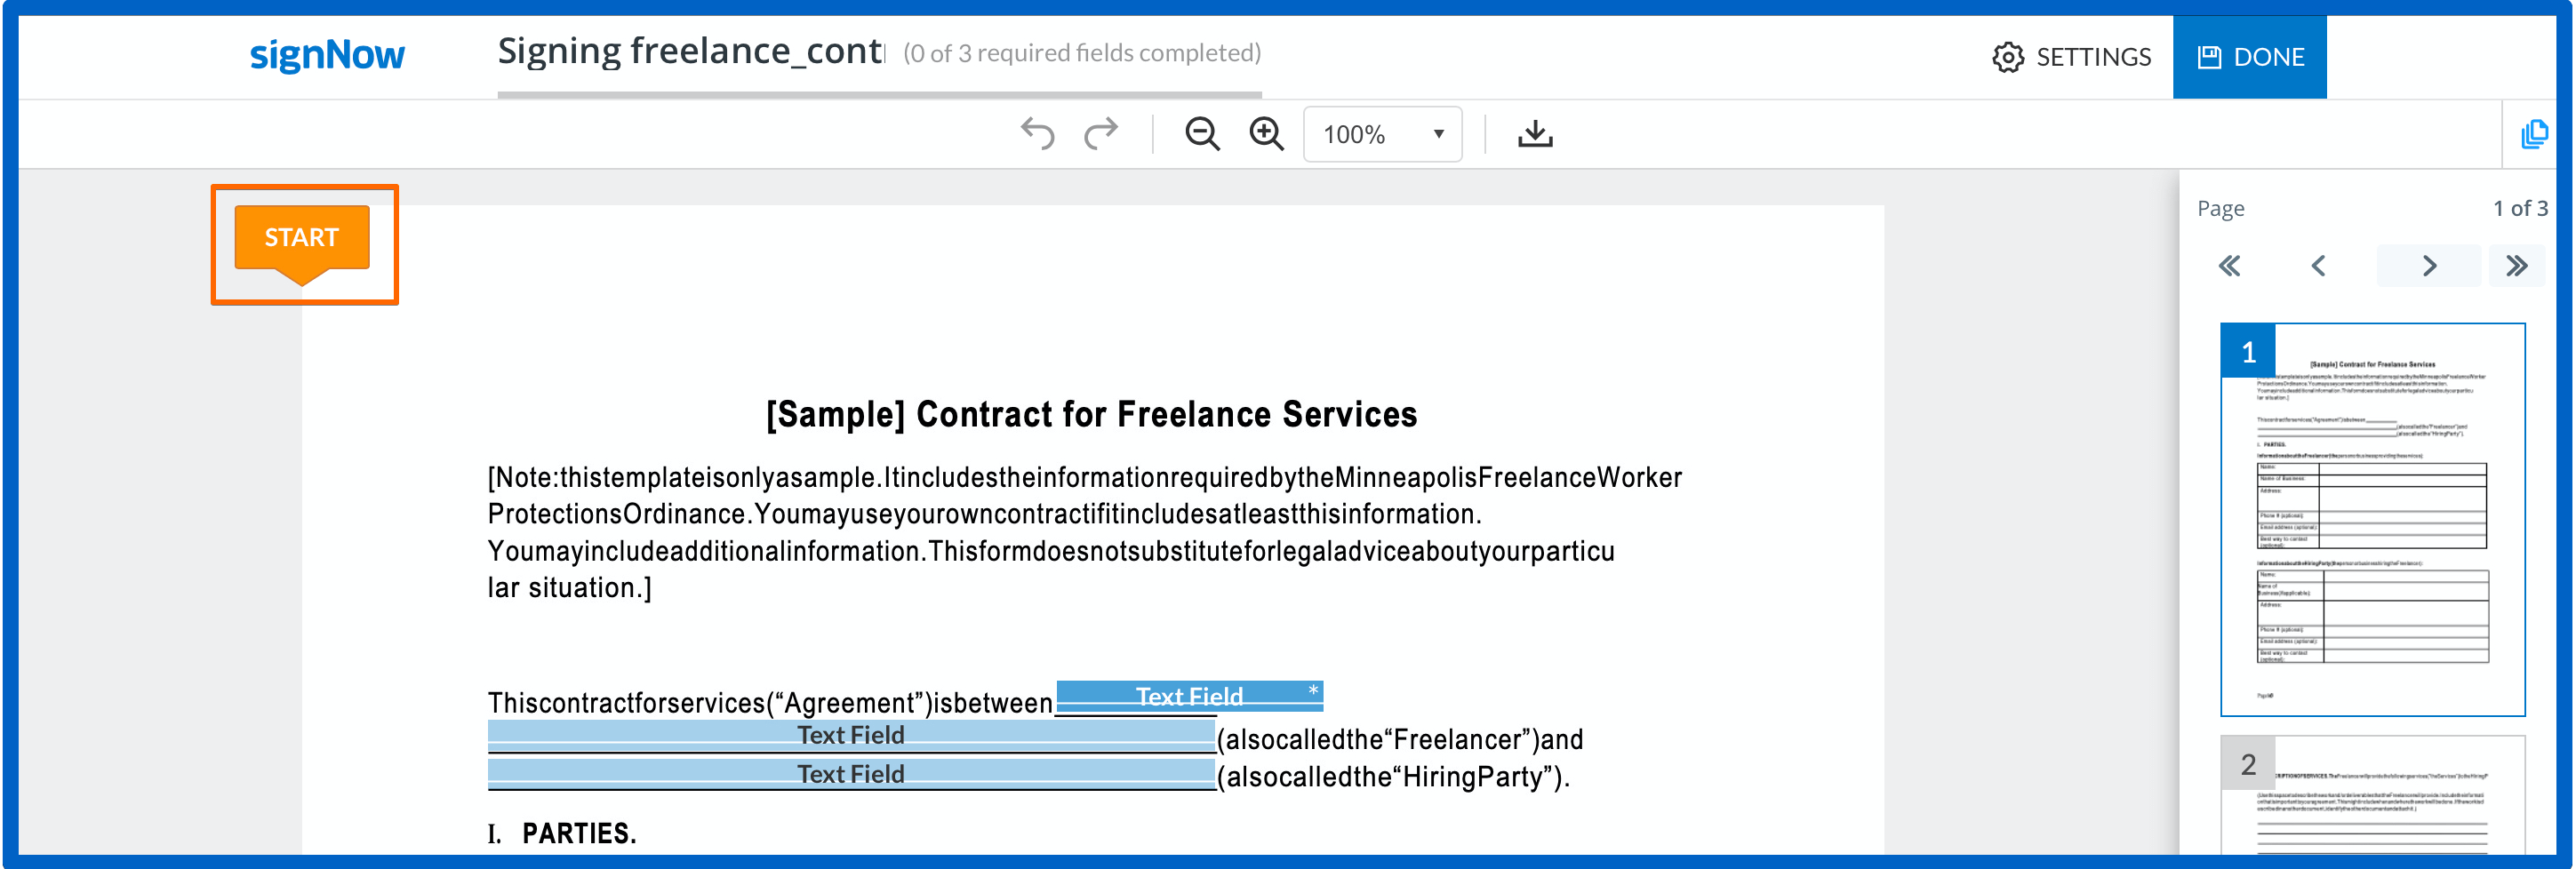The height and width of the screenshot is (869, 2576).
Task: Jump to the first page
Action: tap(2229, 266)
